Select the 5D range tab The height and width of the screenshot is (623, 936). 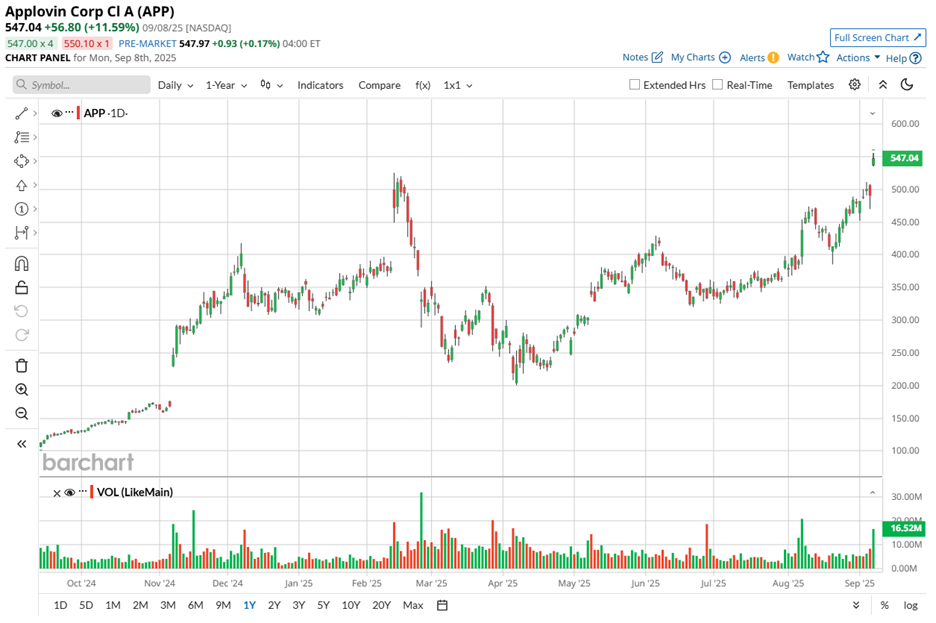pyautogui.click(x=86, y=606)
